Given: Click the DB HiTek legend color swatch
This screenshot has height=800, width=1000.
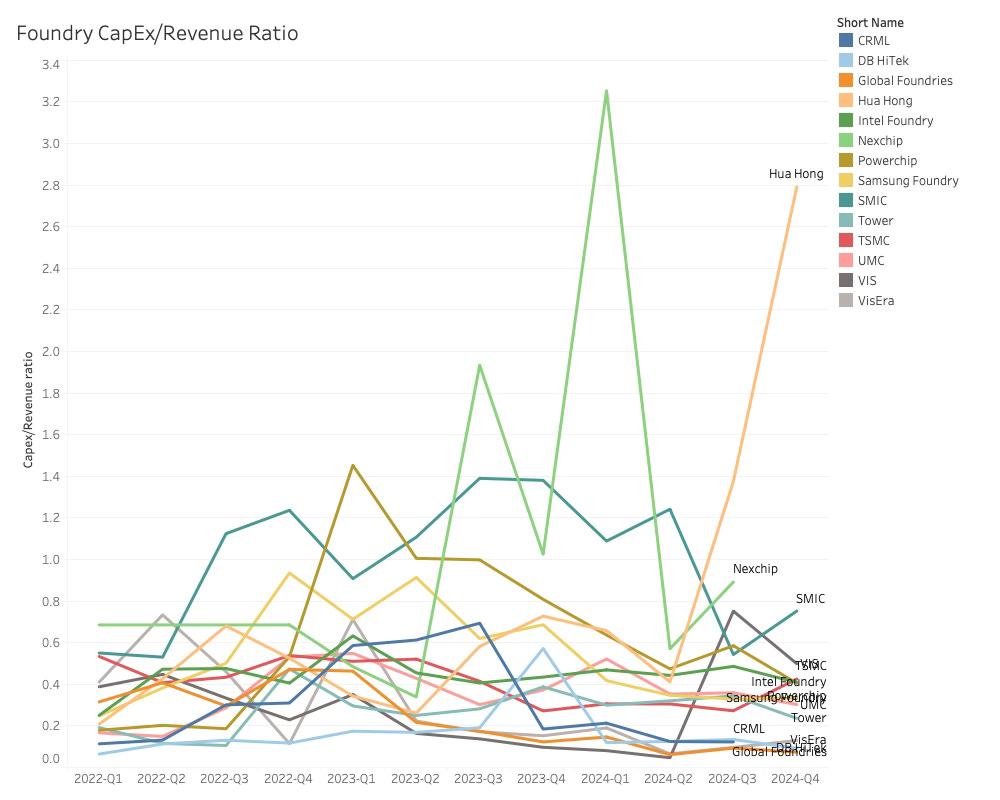Looking at the screenshot, I should (x=846, y=61).
